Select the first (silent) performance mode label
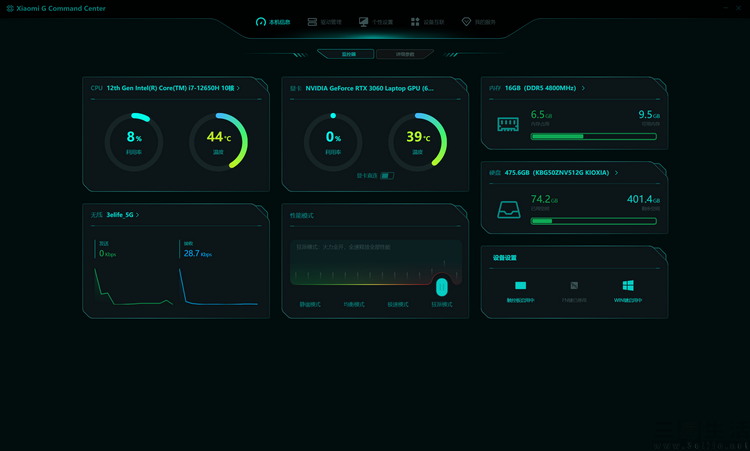Viewport: 750px width, 451px height. [x=310, y=305]
